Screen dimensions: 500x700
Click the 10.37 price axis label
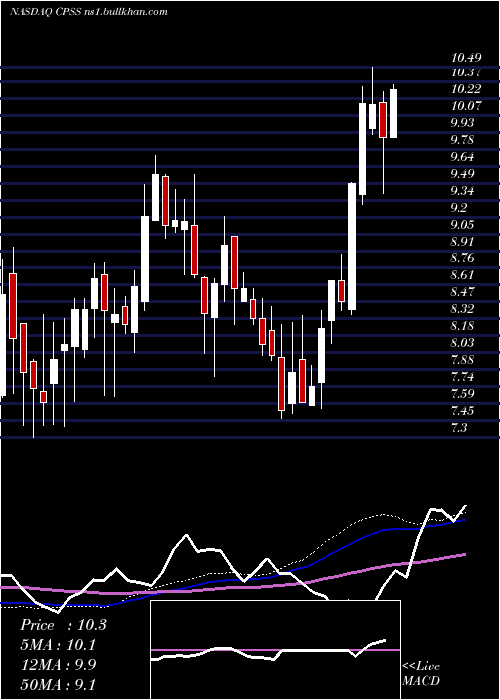coord(466,72)
